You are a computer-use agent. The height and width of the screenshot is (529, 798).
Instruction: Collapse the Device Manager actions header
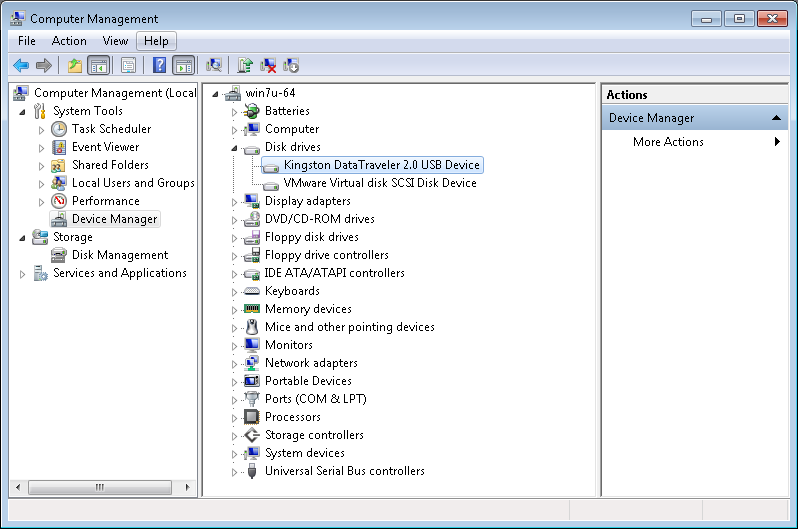coord(777,118)
